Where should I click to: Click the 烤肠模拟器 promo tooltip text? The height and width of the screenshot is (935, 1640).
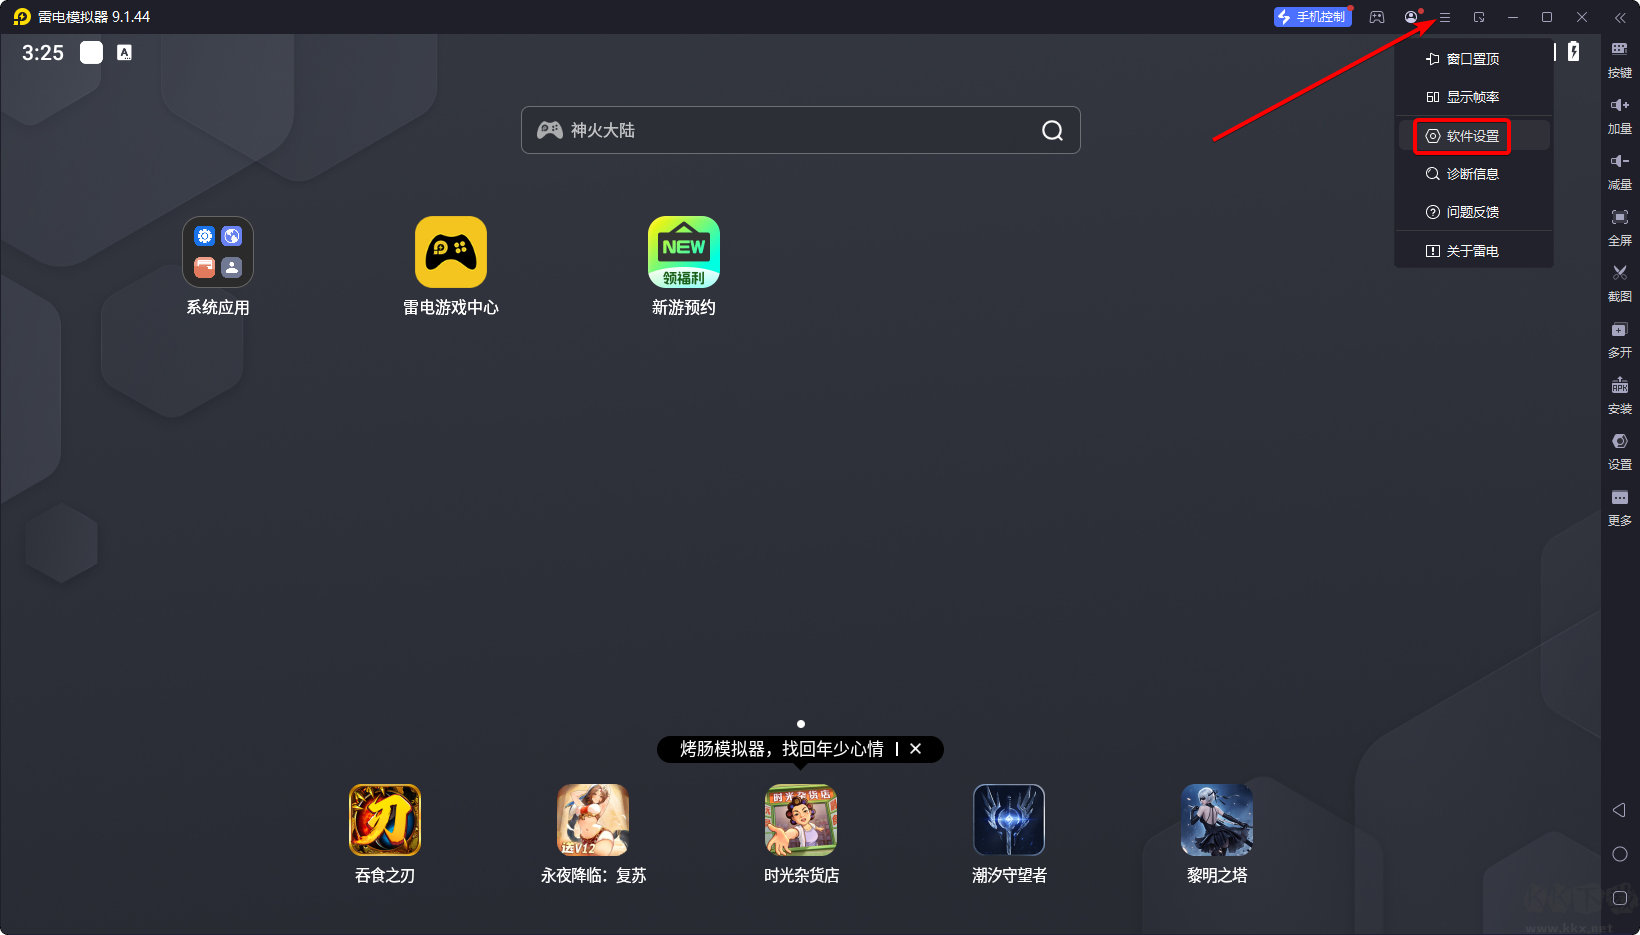(782, 749)
